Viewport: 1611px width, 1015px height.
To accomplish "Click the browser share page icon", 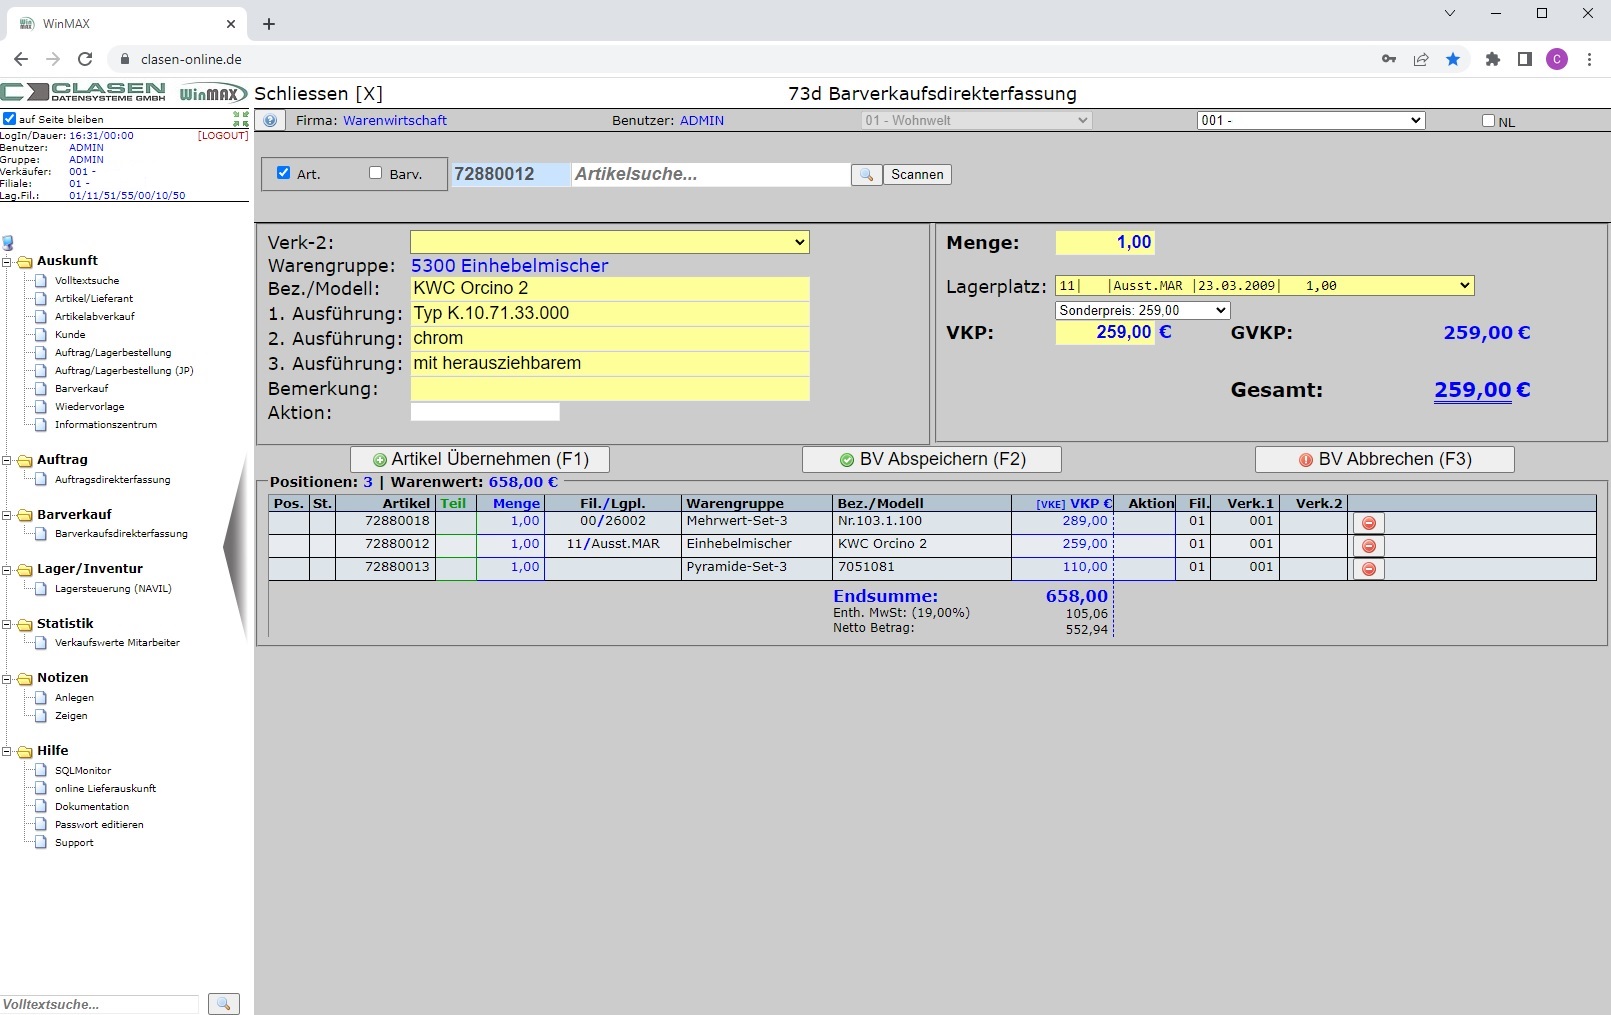I will pyautogui.click(x=1421, y=59).
